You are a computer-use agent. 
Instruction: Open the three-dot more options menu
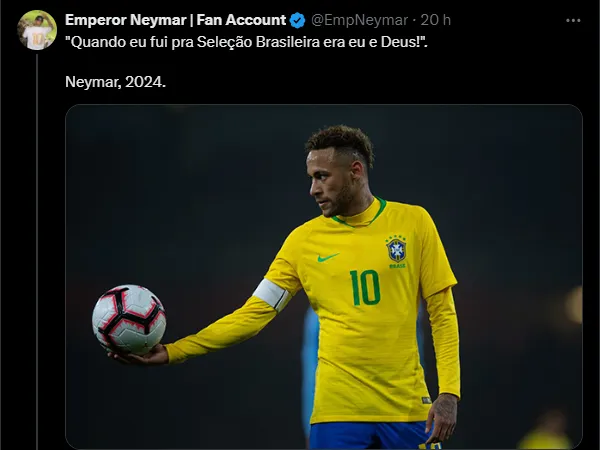click(x=573, y=20)
